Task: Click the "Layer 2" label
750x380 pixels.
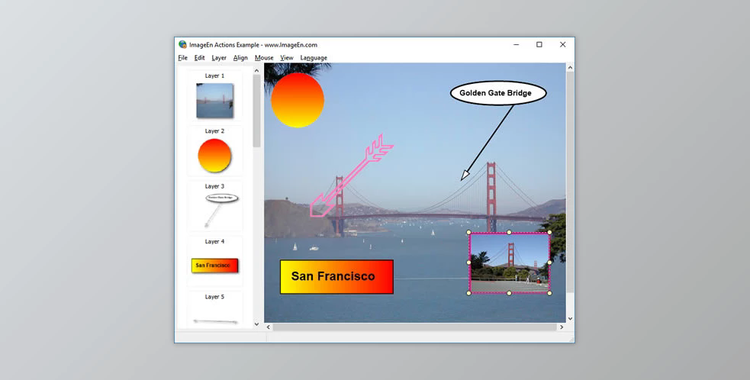Action: pyautogui.click(x=214, y=131)
